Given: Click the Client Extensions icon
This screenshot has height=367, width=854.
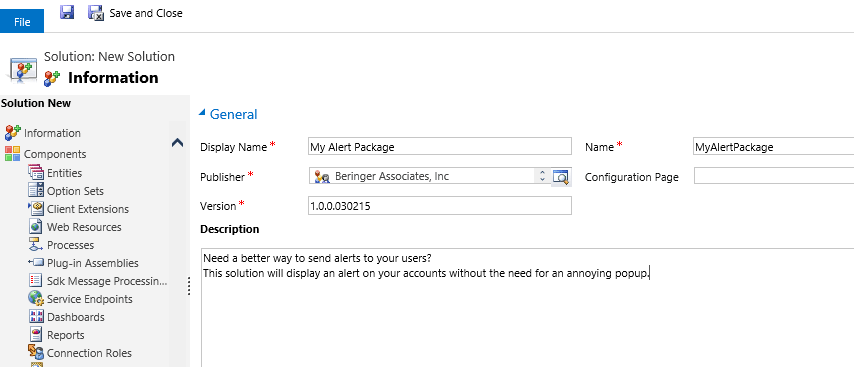Looking at the screenshot, I should (36, 209).
